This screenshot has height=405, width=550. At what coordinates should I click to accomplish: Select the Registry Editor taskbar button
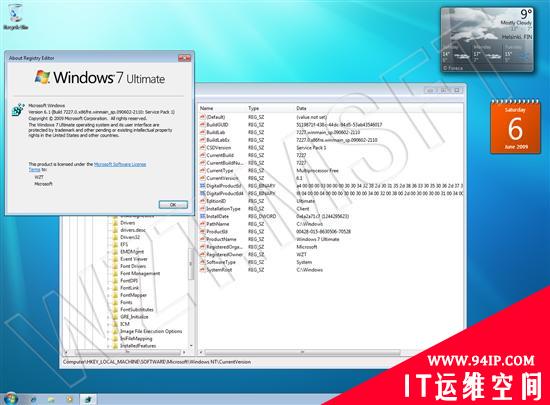(88, 399)
